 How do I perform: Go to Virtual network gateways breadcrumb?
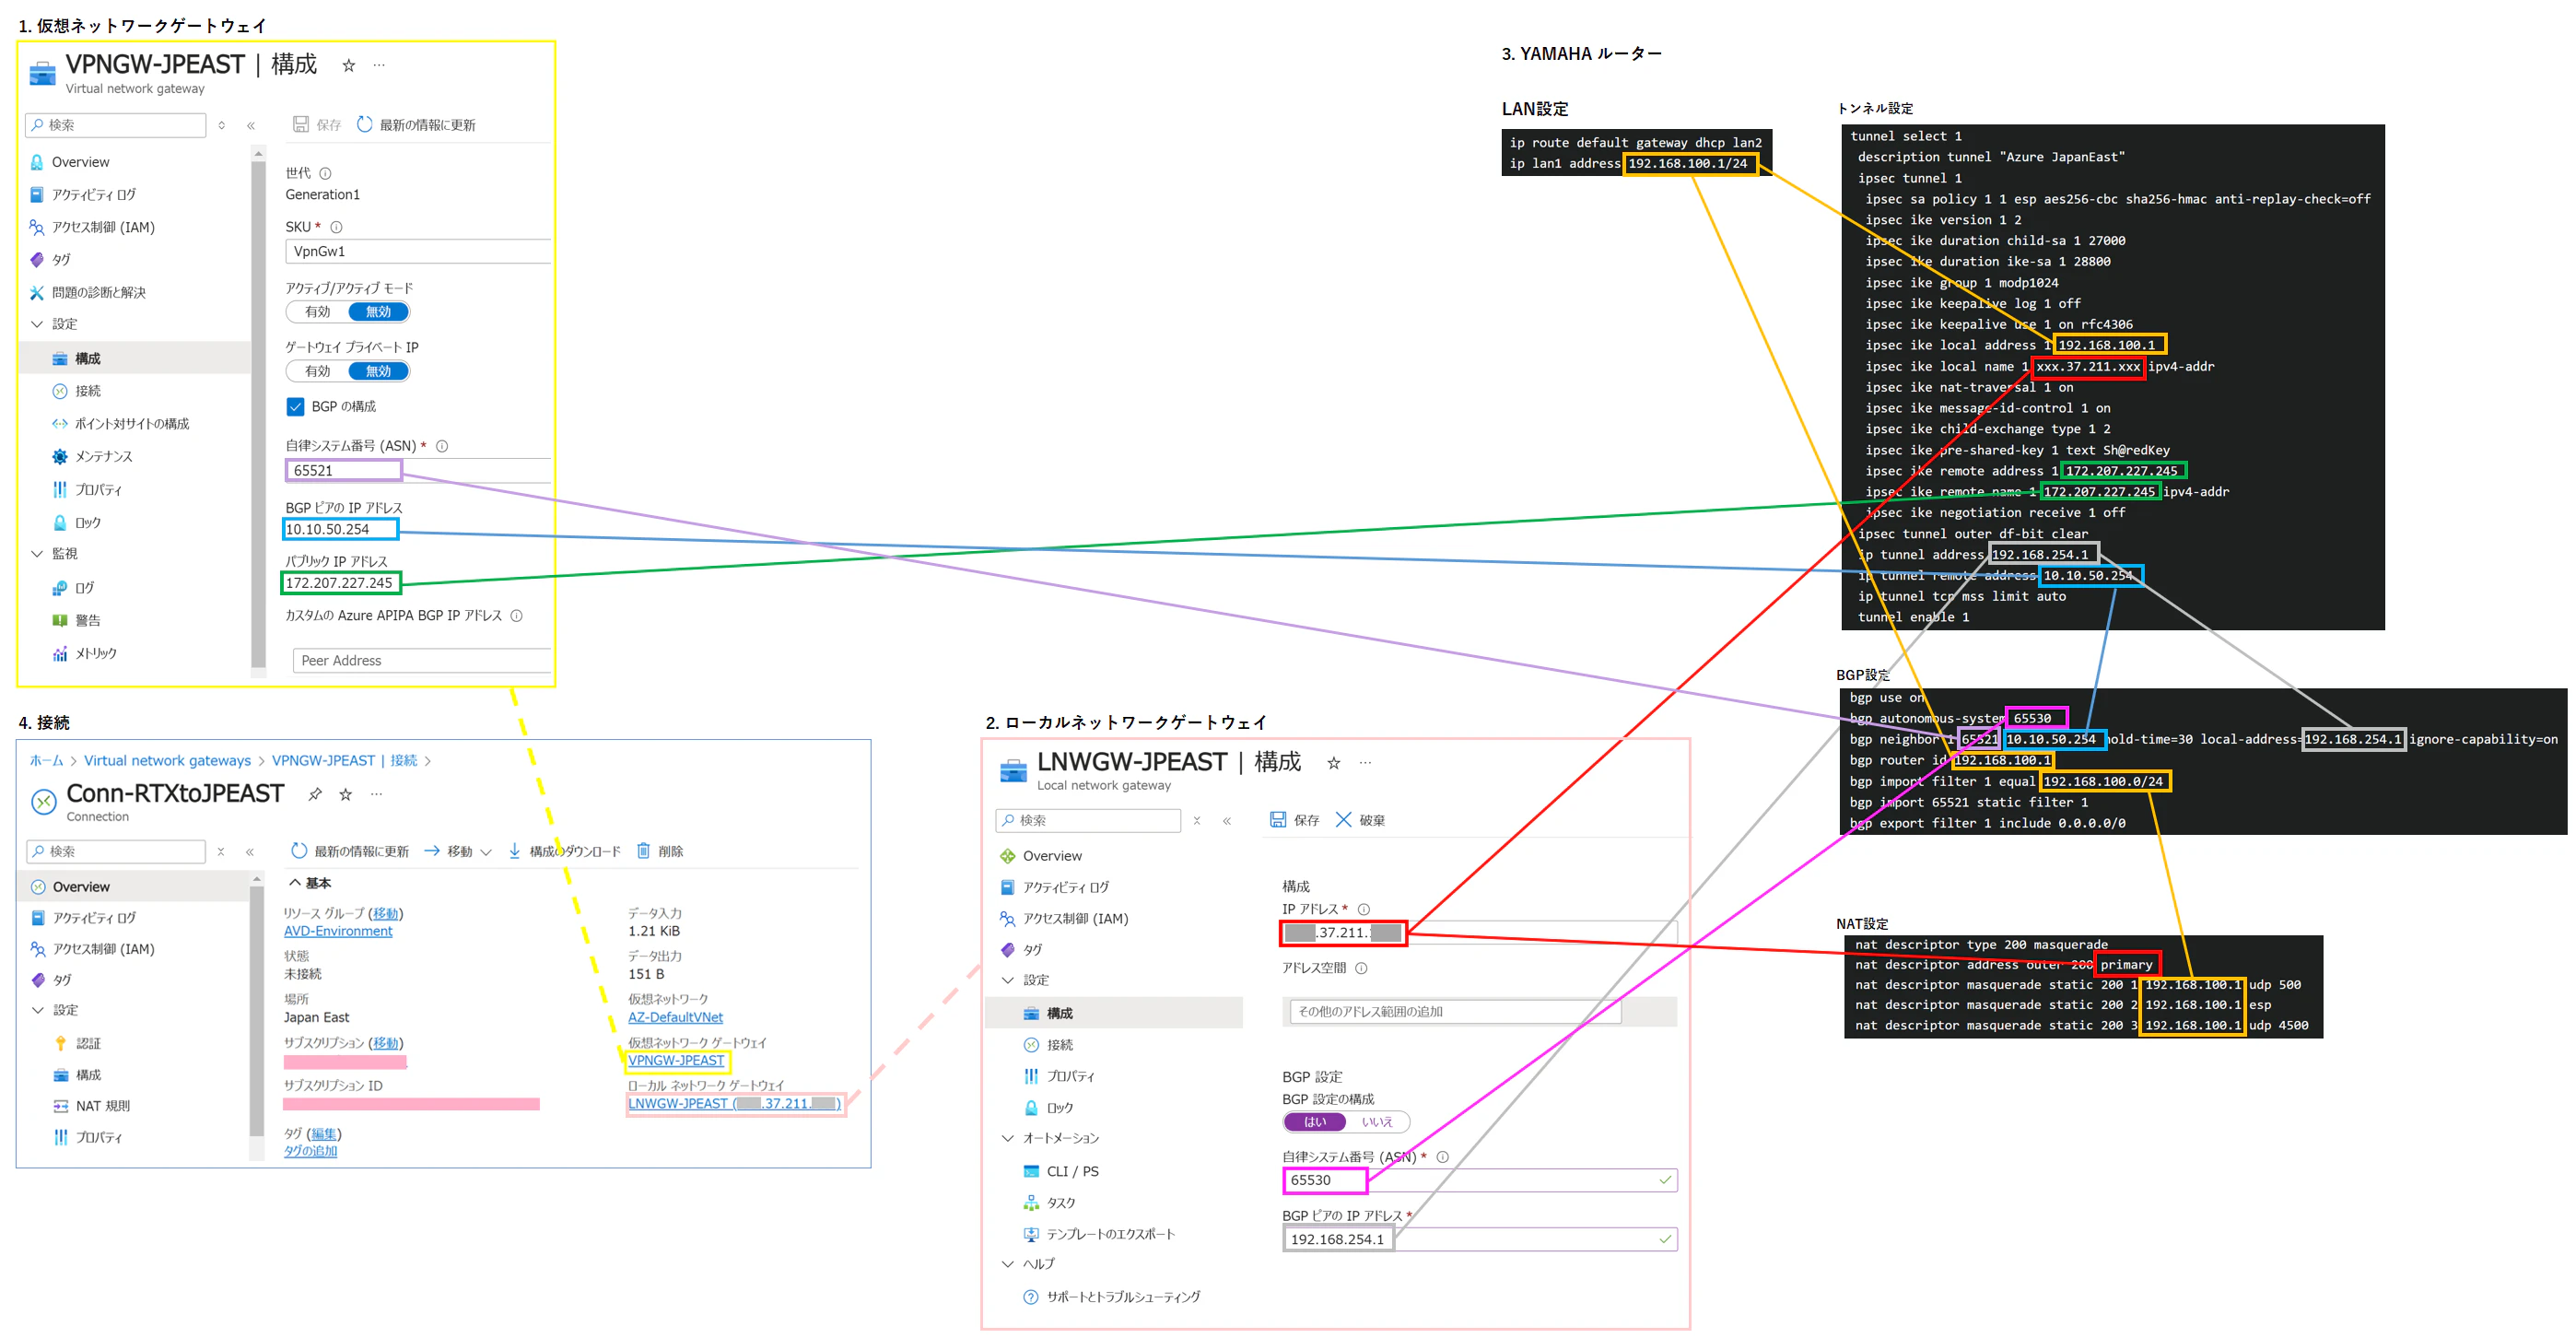coord(167,761)
